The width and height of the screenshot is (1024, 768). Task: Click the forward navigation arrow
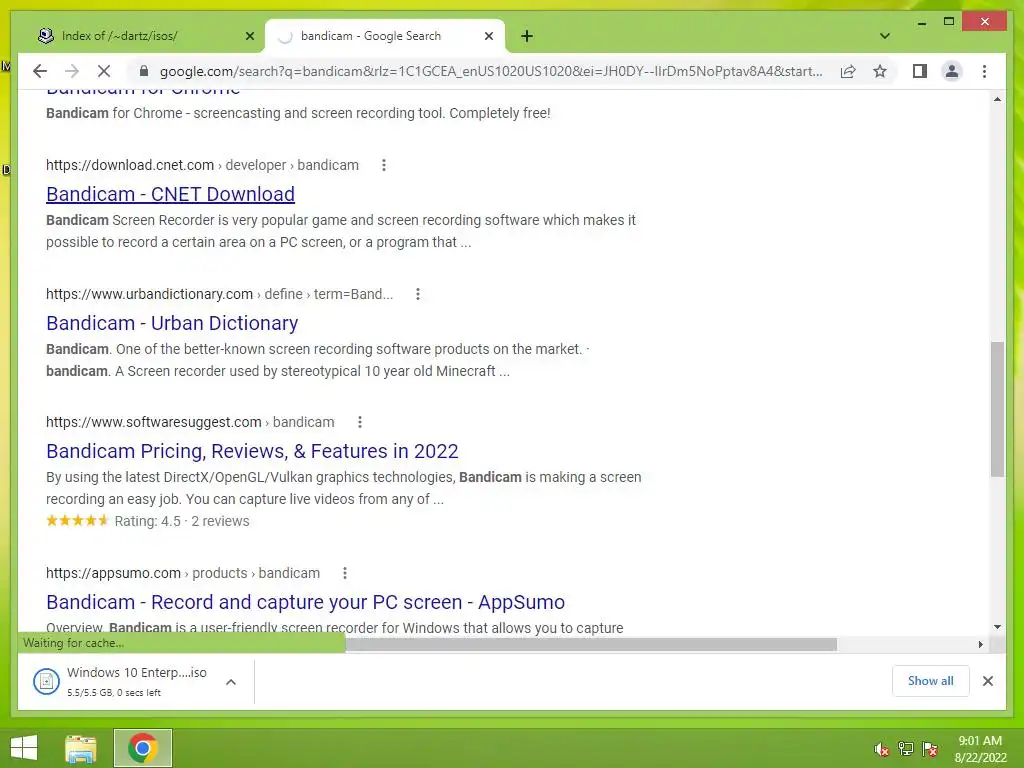pyautogui.click(x=72, y=71)
